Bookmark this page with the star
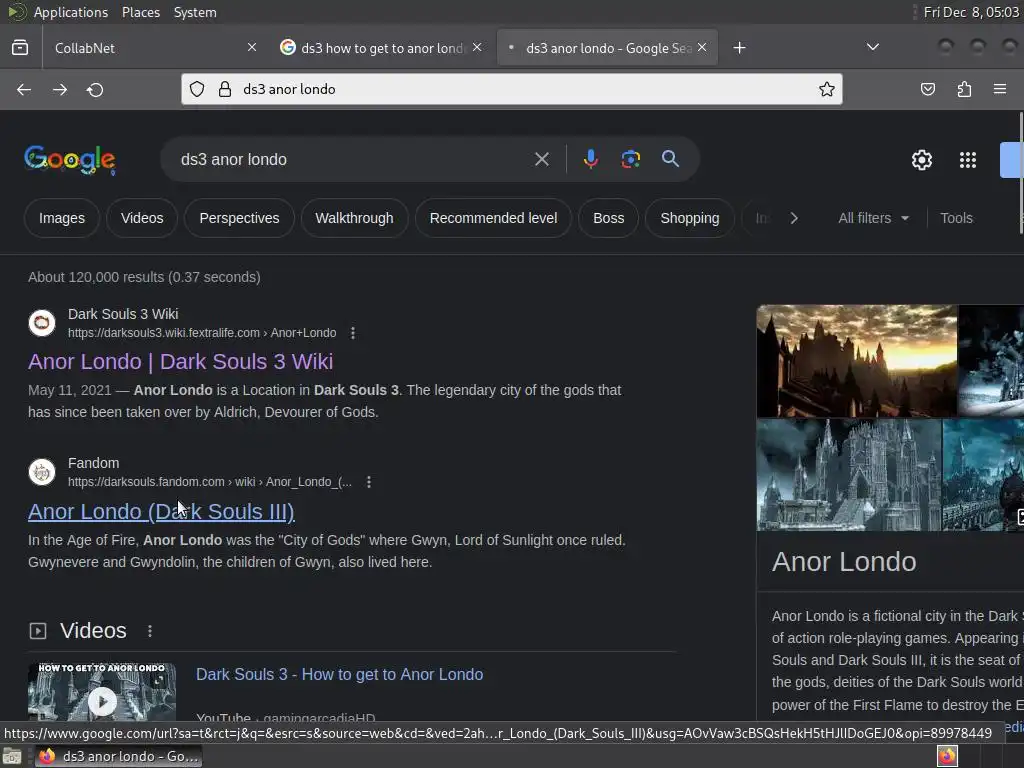1024x768 pixels. [x=827, y=89]
